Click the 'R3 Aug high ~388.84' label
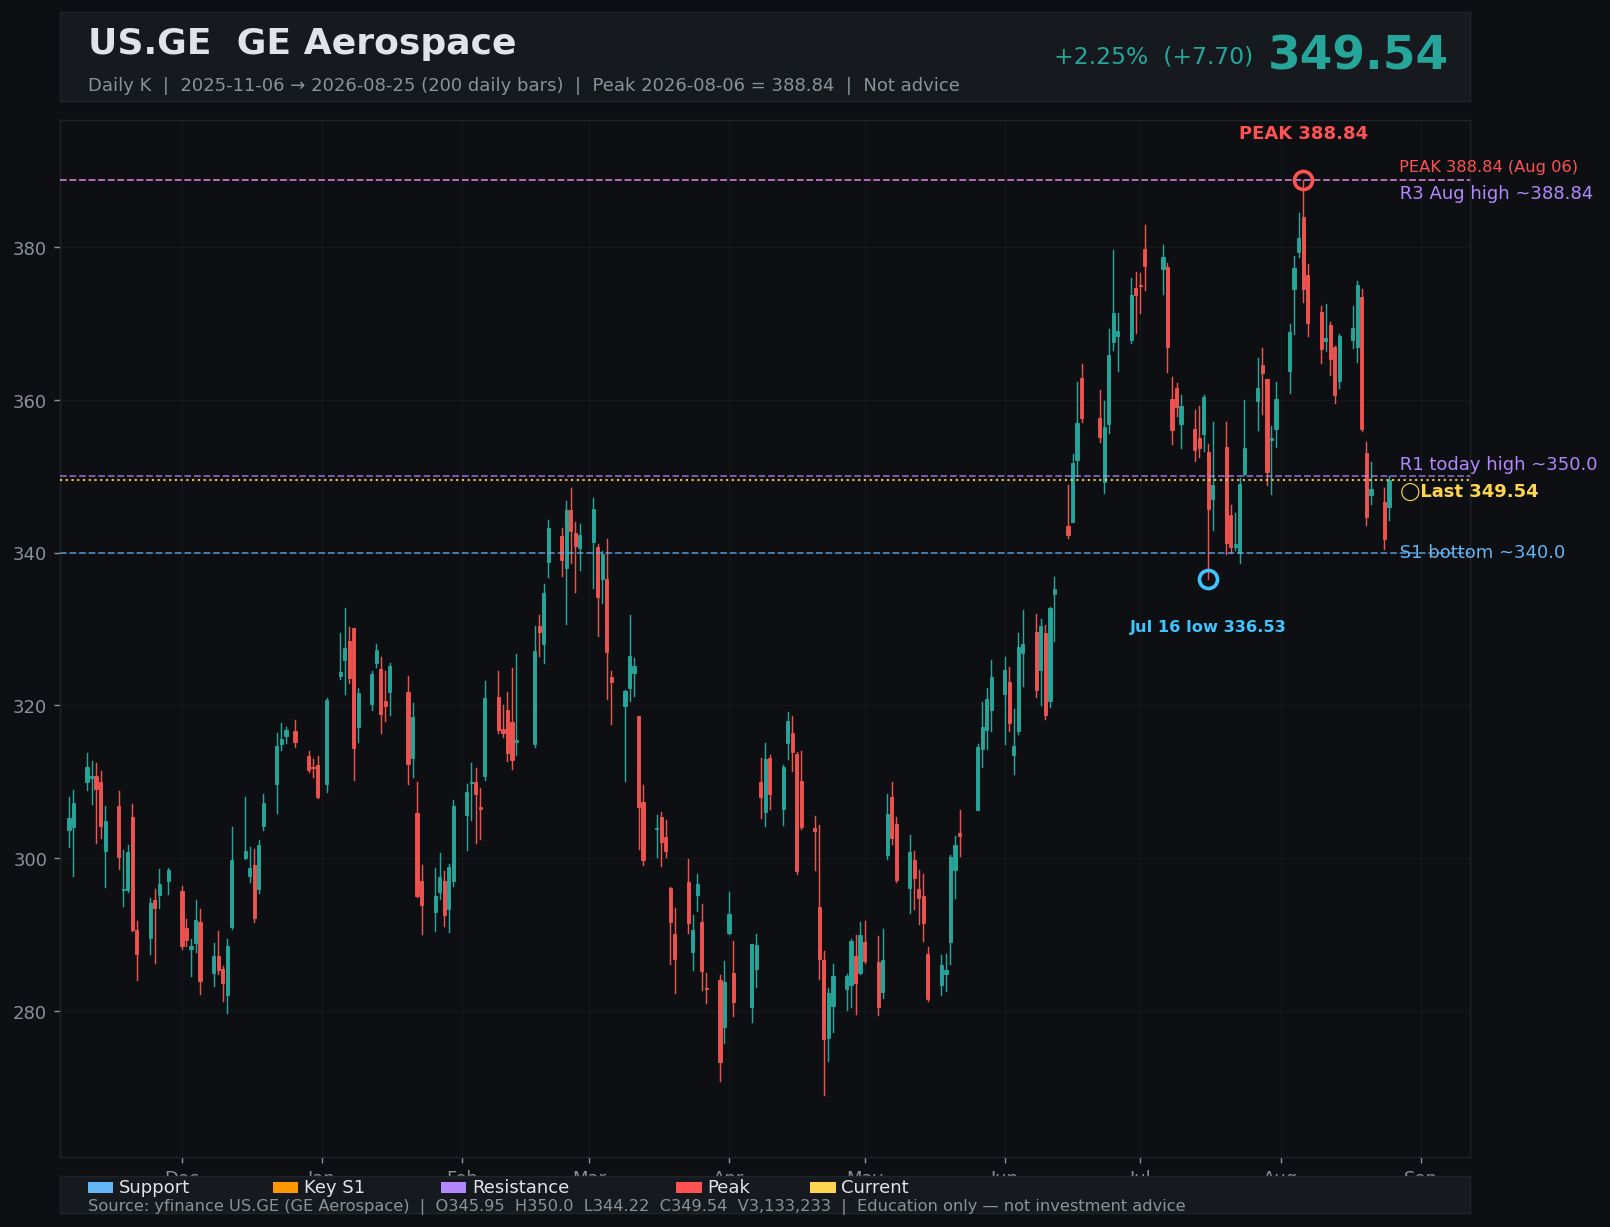The height and width of the screenshot is (1227, 1610). click(1496, 193)
